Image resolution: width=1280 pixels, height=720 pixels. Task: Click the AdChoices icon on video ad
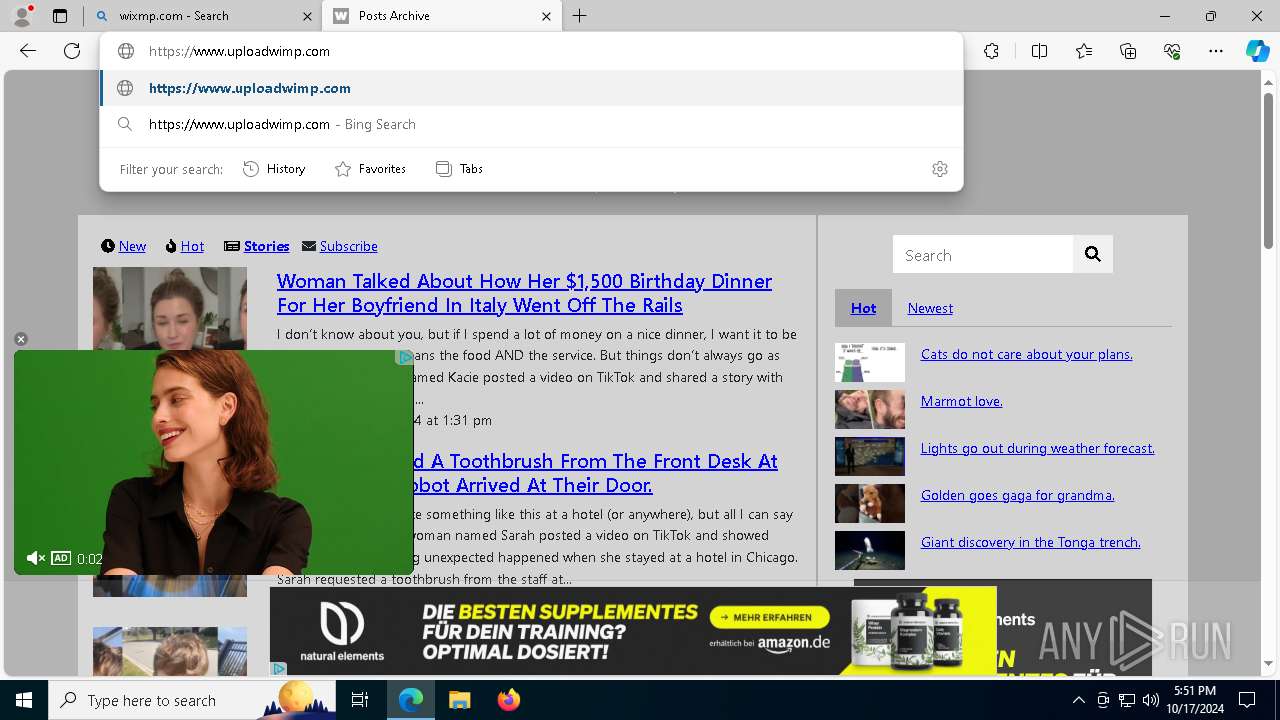[404, 357]
